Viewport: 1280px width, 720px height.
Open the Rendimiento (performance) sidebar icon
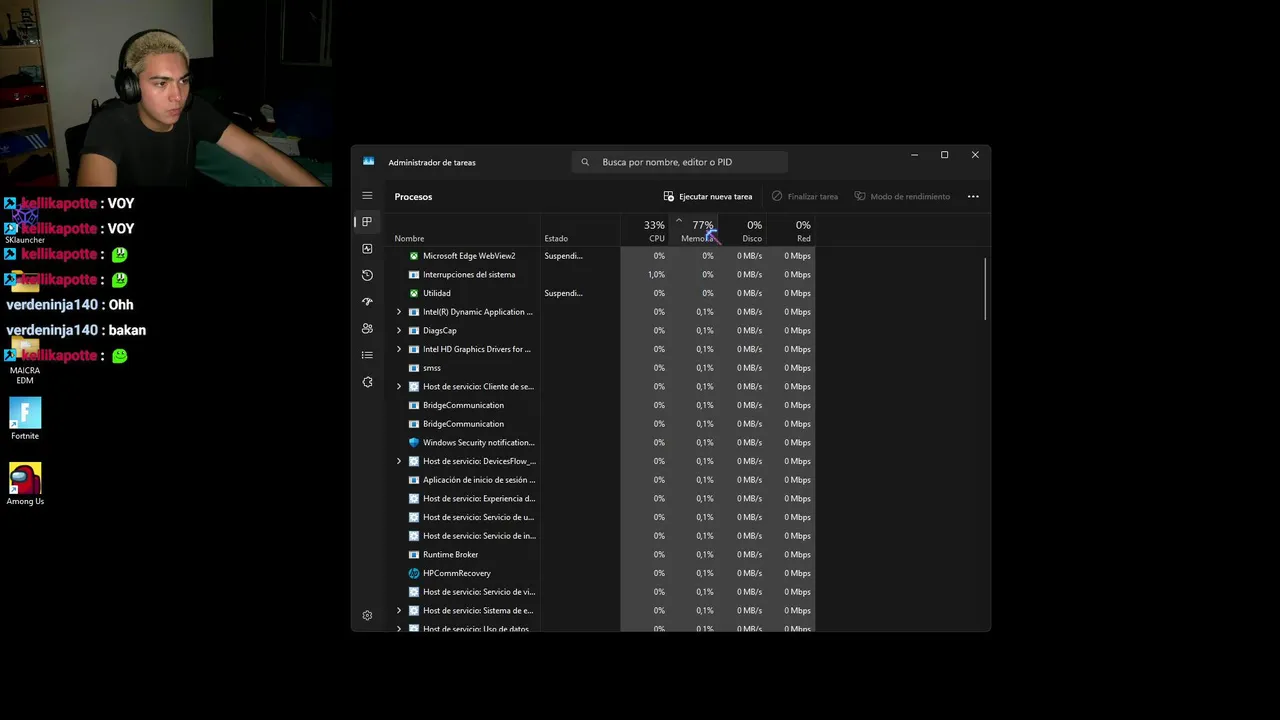point(367,248)
